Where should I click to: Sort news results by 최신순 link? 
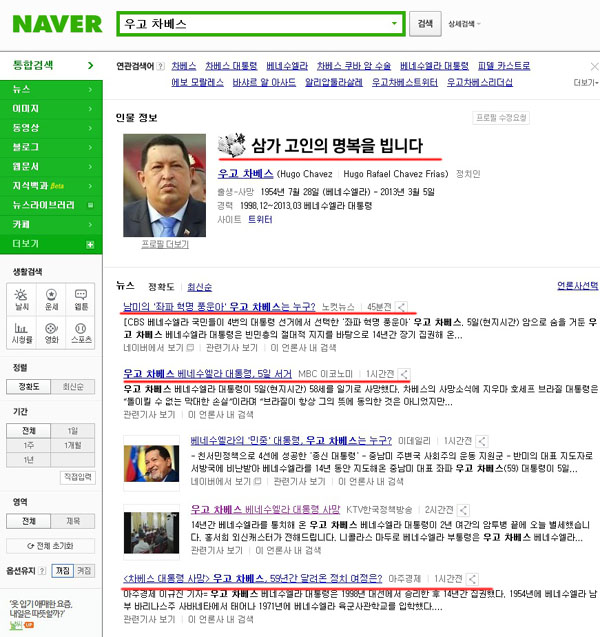coord(199,287)
